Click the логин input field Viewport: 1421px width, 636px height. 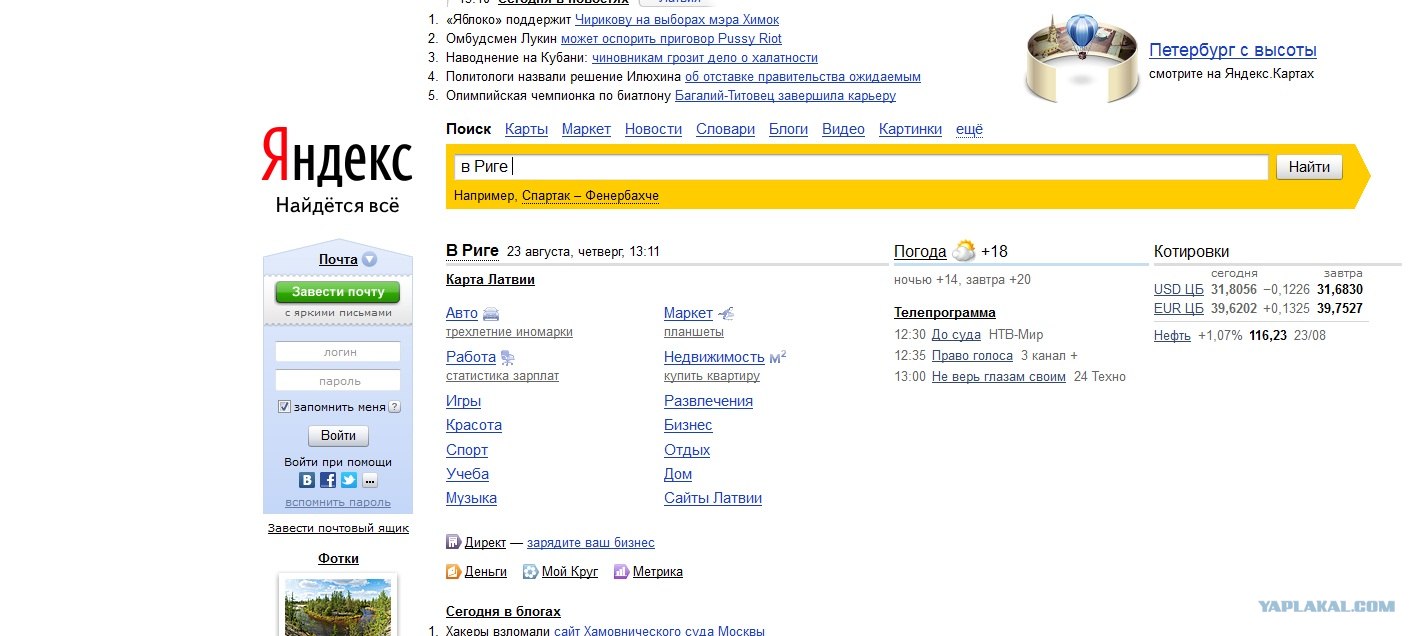[x=338, y=352]
